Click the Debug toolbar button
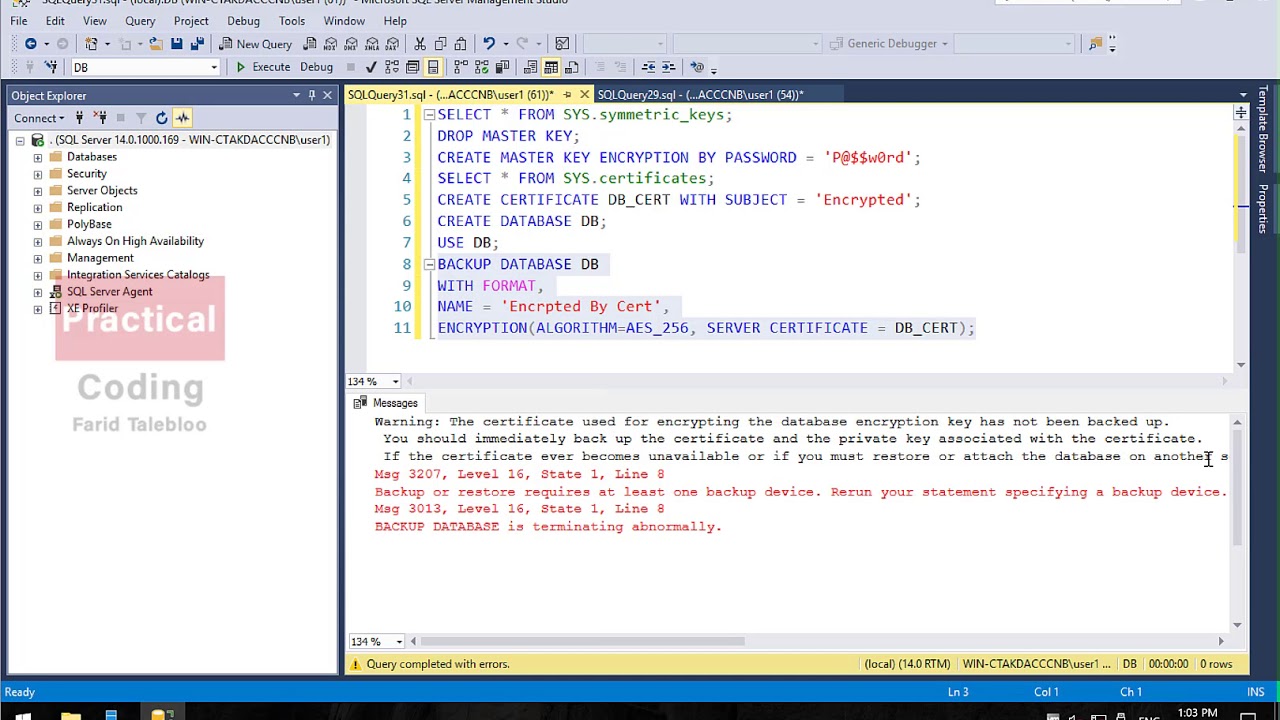The image size is (1280, 720). (x=316, y=67)
